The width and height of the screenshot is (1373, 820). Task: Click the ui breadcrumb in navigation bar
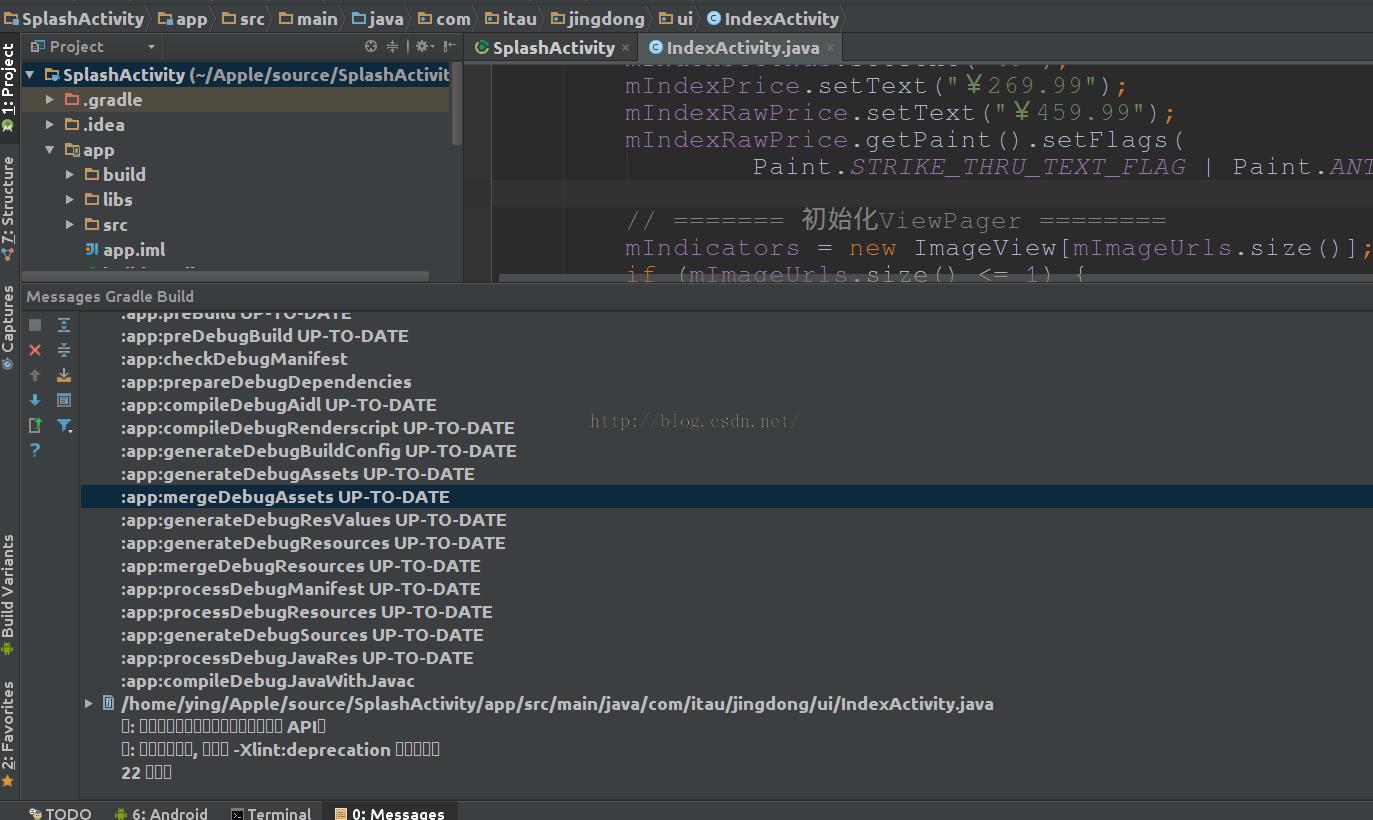pos(675,18)
